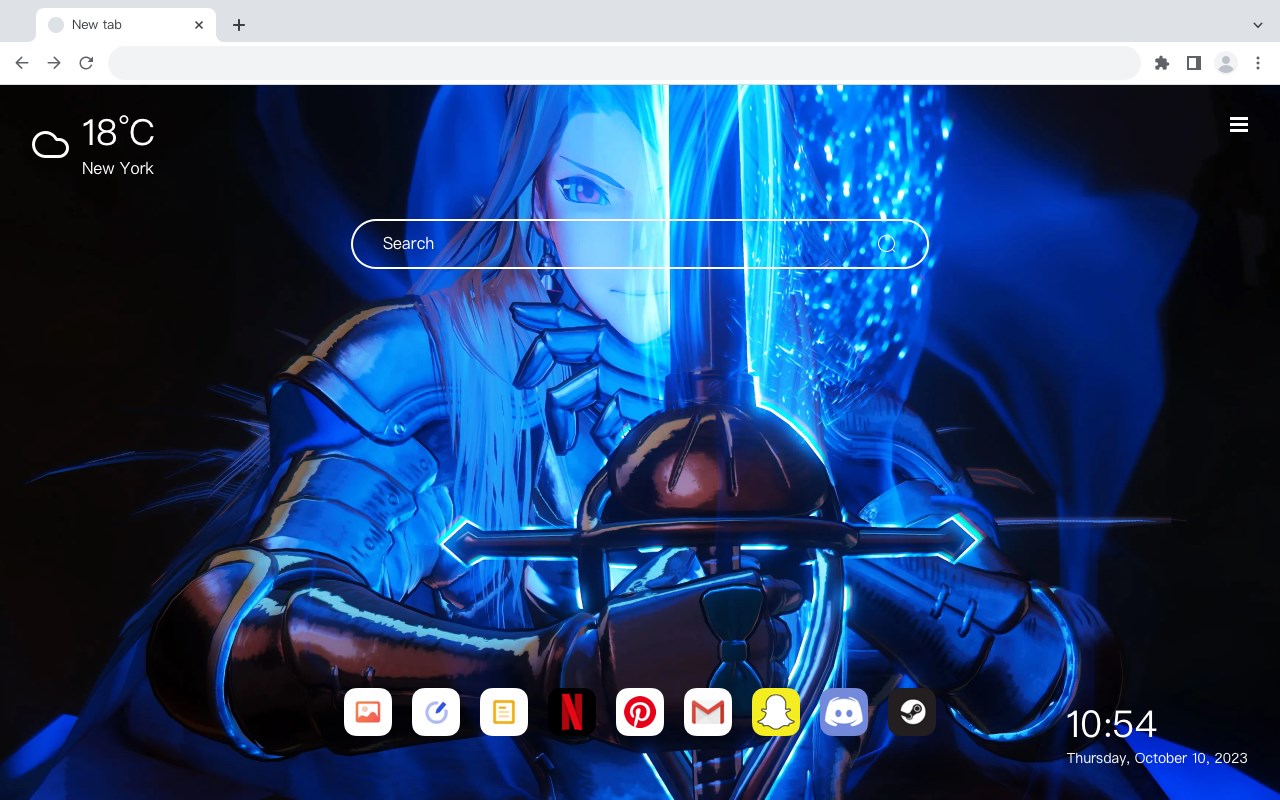Click the 18°C temperature reading

[x=118, y=133]
